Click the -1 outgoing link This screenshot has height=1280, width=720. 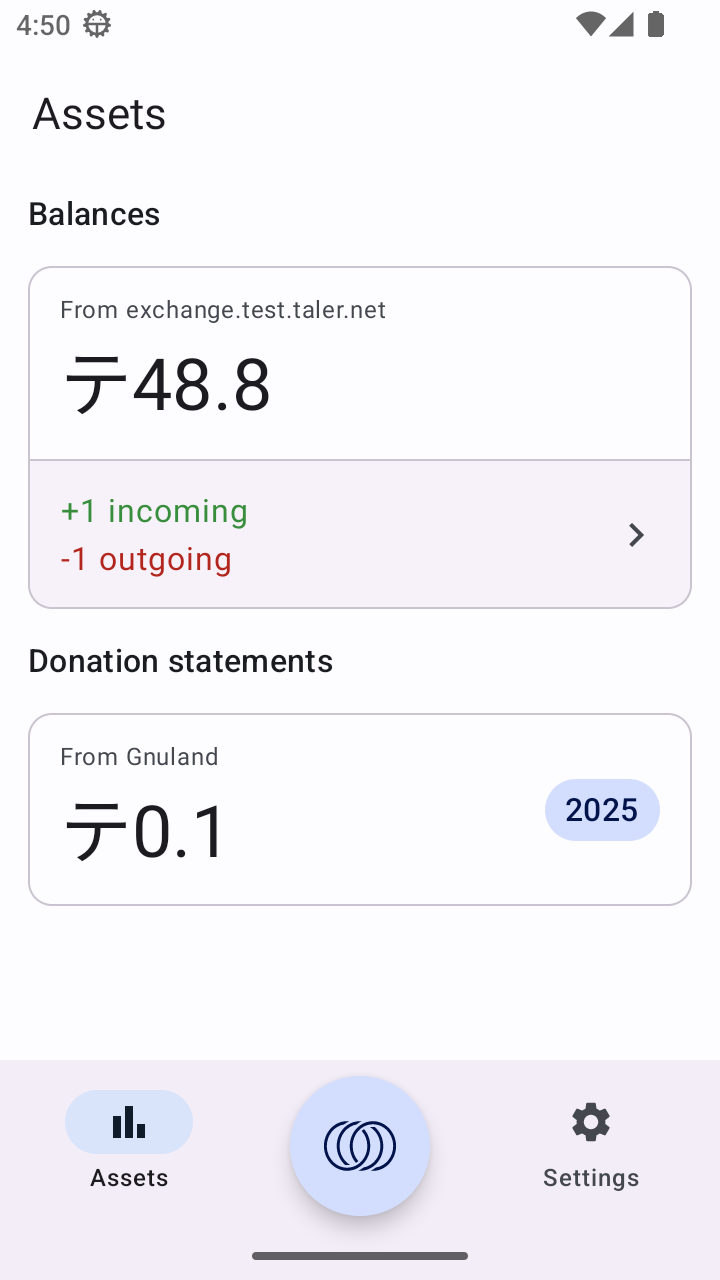(x=146, y=559)
